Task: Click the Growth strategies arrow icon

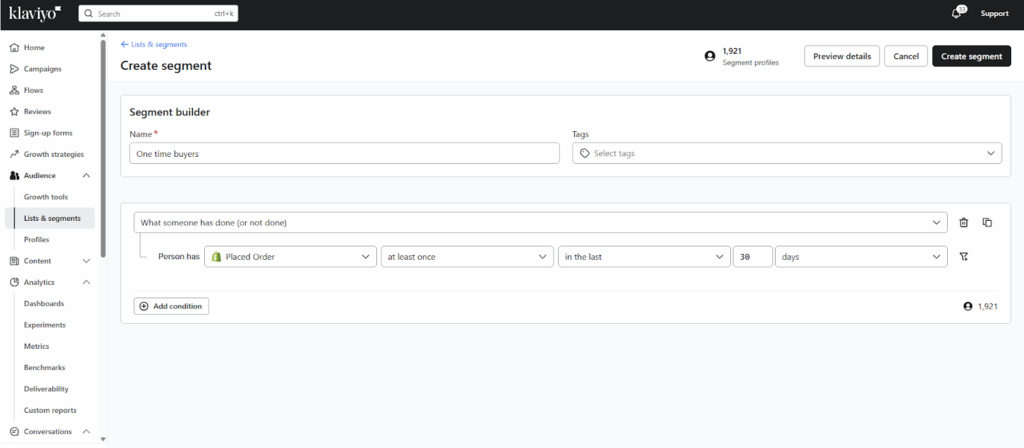Action: (x=14, y=154)
